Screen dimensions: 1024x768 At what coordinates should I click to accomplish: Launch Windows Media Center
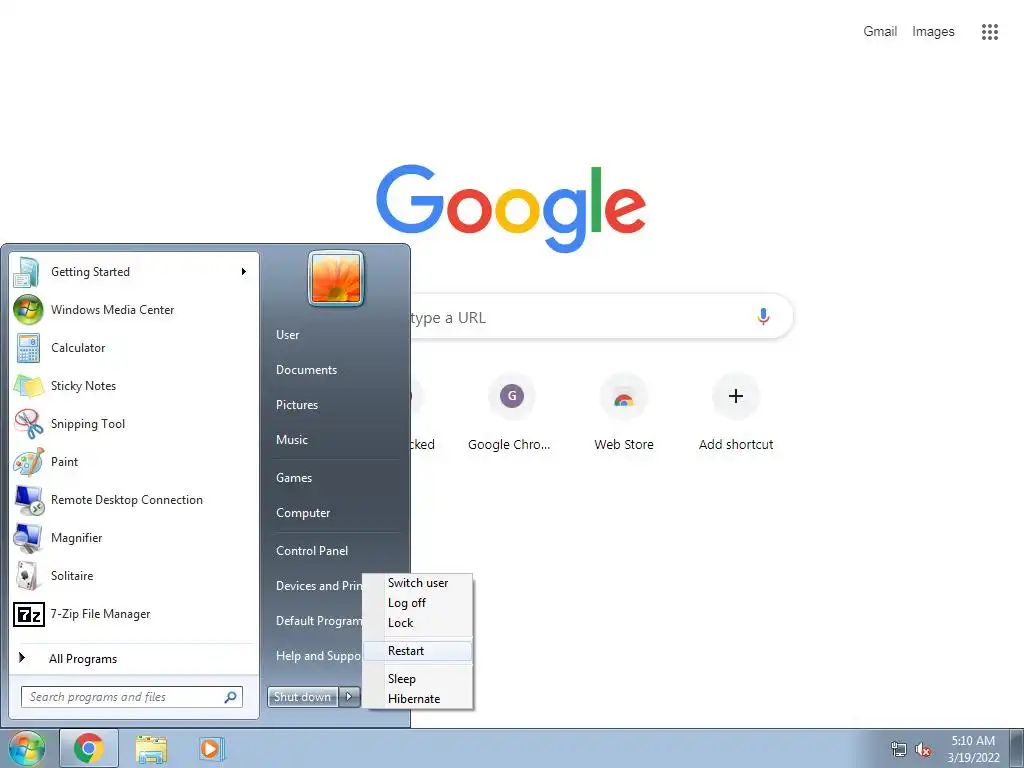point(134,310)
